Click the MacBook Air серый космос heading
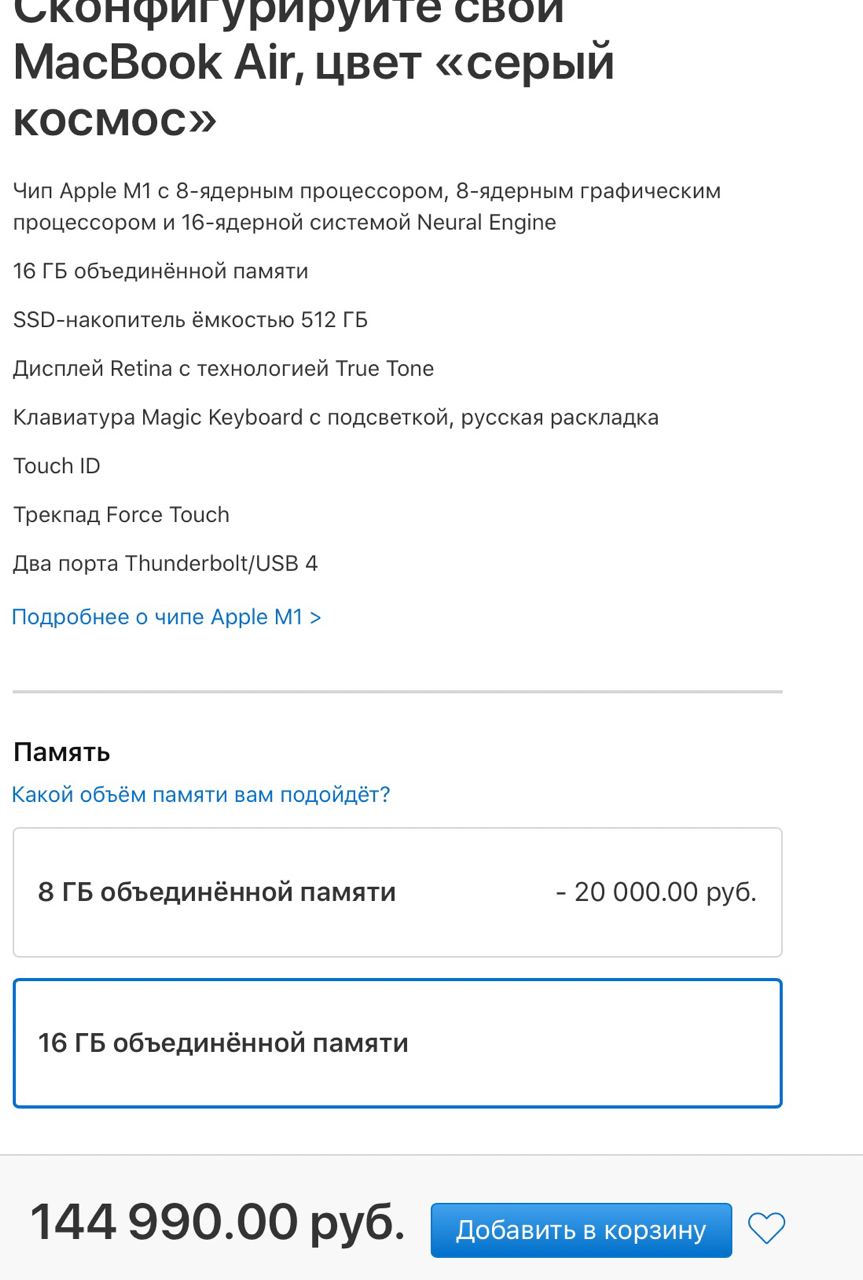The image size is (863, 1280). pos(313,64)
